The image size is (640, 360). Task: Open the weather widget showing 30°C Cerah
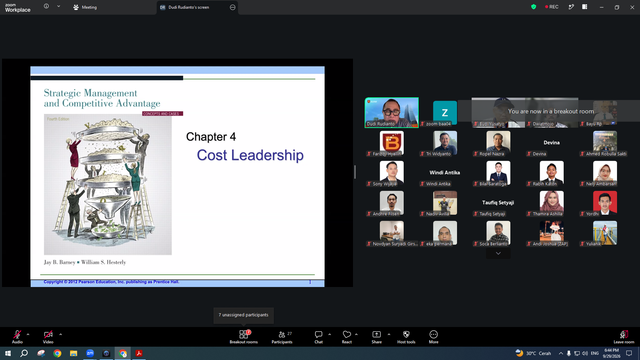(x=533, y=353)
